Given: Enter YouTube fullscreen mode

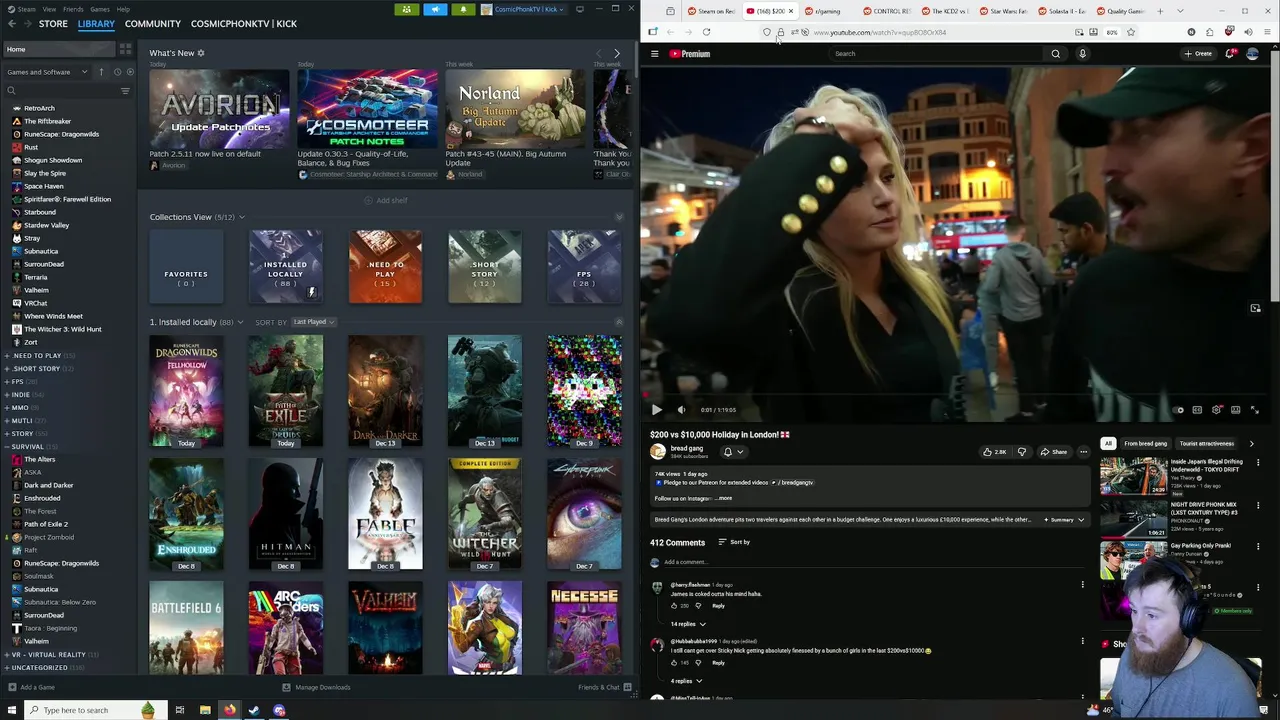Looking at the screenshot, I should (x=1254, y=410).
